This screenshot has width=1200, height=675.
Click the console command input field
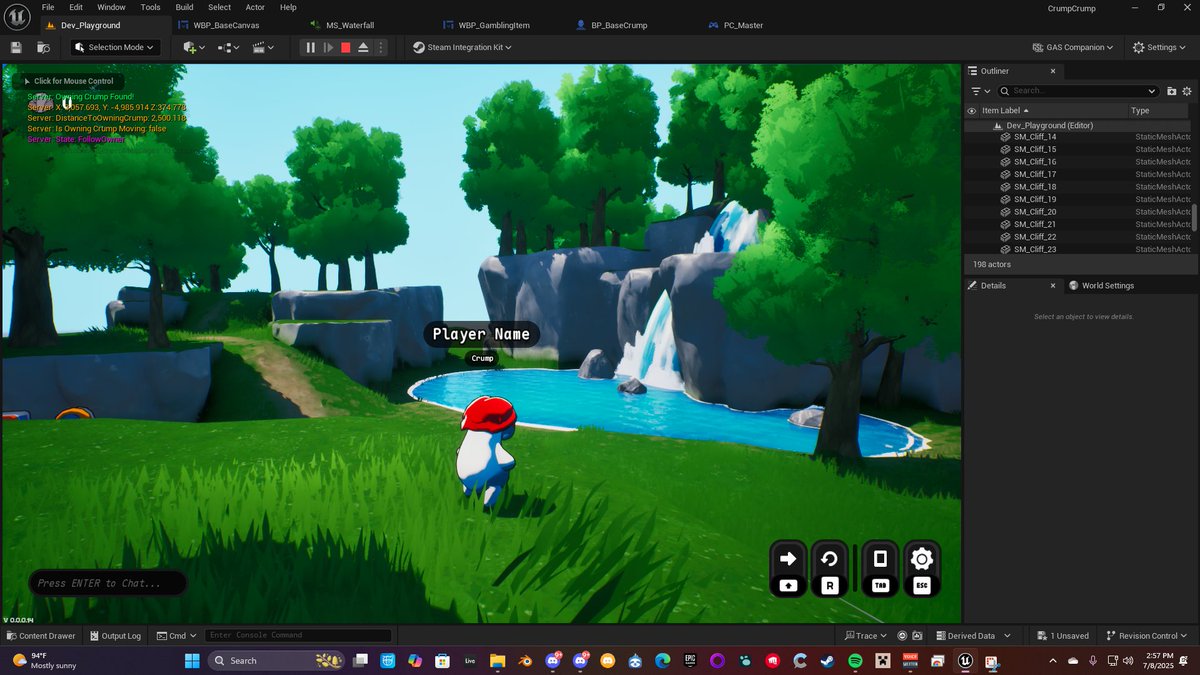click(x=298, y=635)
